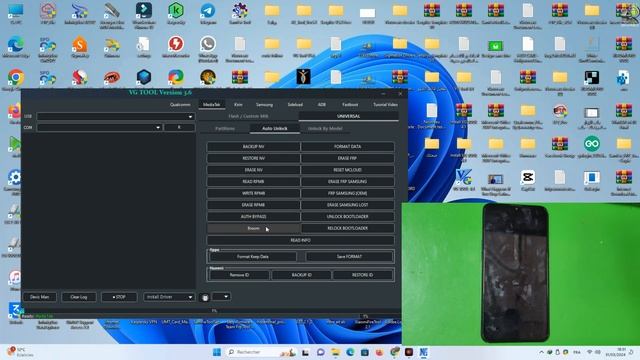640x360 pixels.
Task: Click the BACKUP NV button
Action: [253, 147]
